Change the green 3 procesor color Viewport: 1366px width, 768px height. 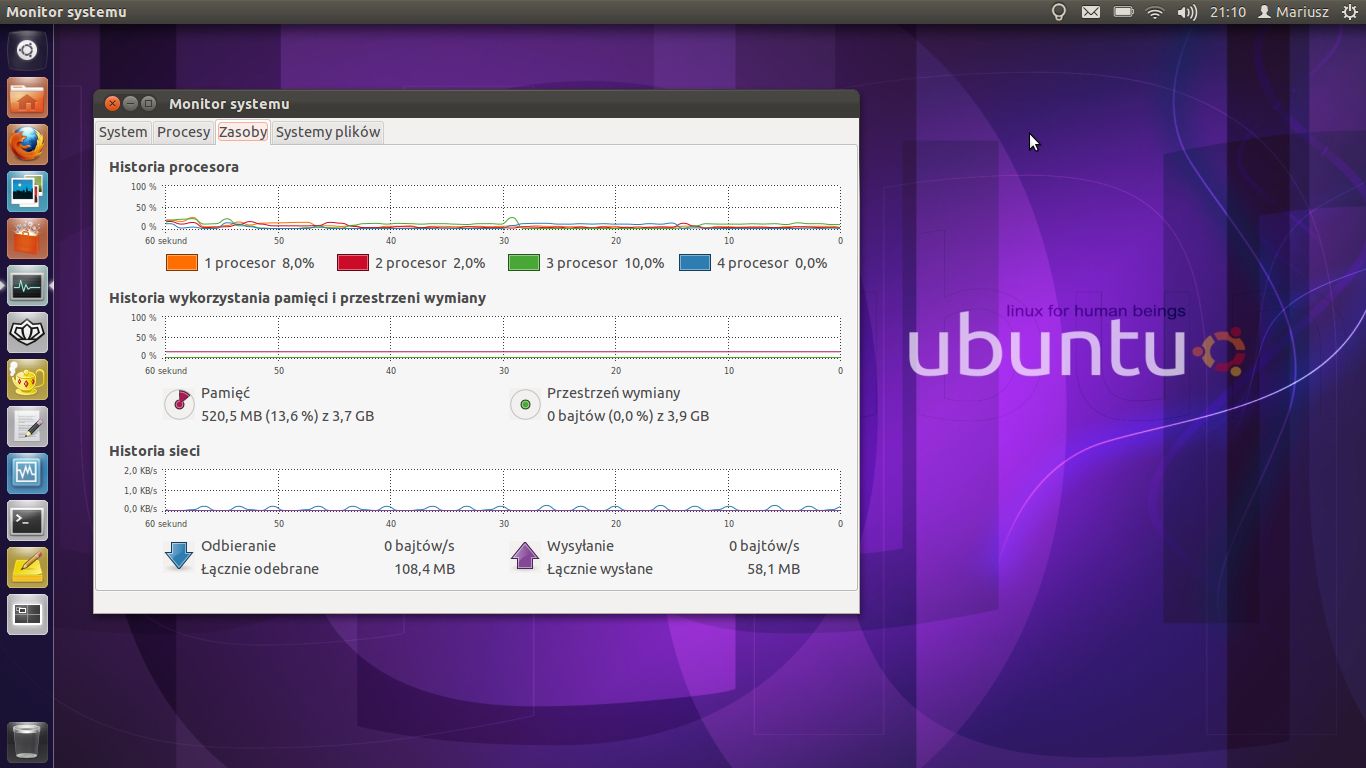click(x=524, y=263)
